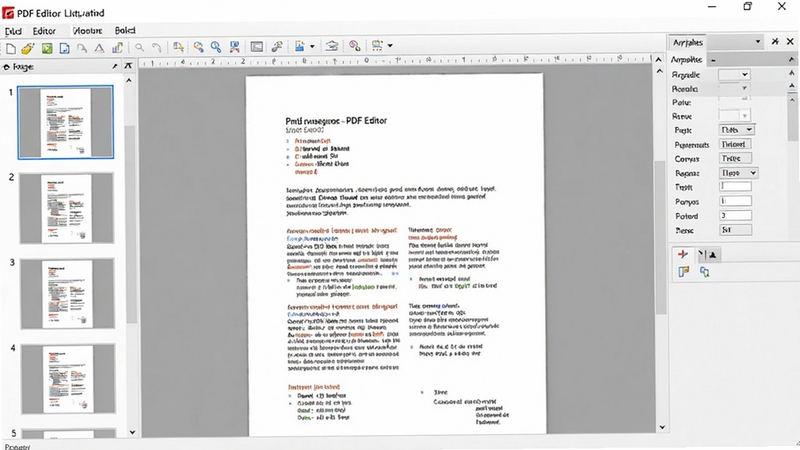
Task: Click the blue and red fit-page icon
Action: click(x=234, y=47)
